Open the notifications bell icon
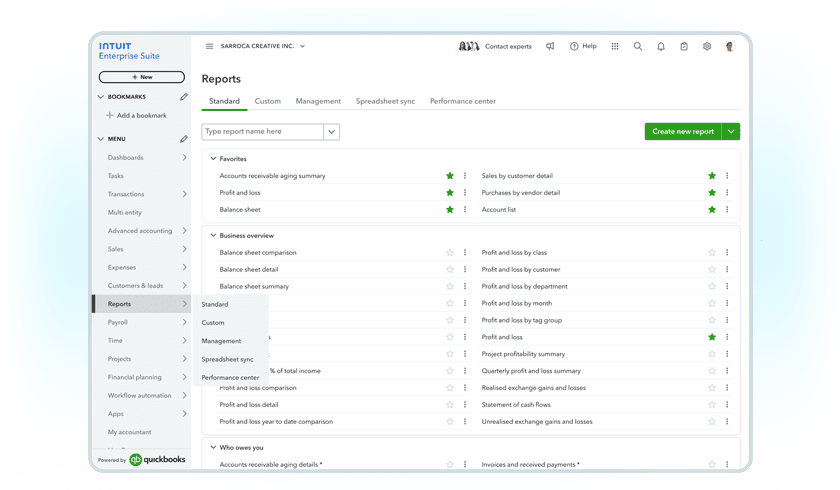 click(661, 47)
